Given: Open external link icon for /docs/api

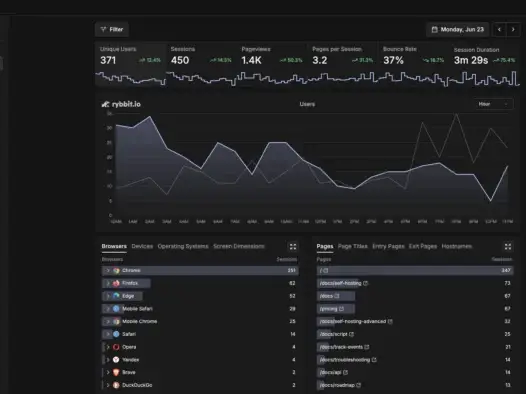Looking at the screenshot, I should [x=346, y=373].
